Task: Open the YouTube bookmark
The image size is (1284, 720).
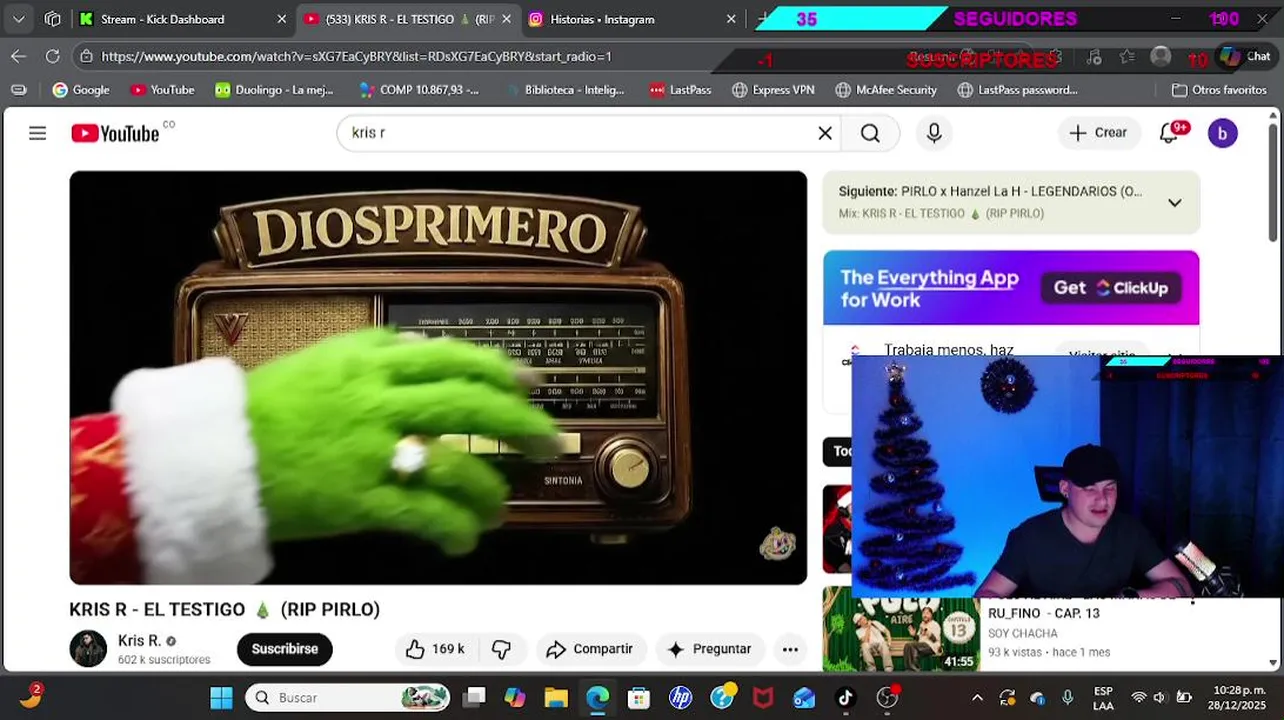Action: pyautogui.click(x=162, y=90)
